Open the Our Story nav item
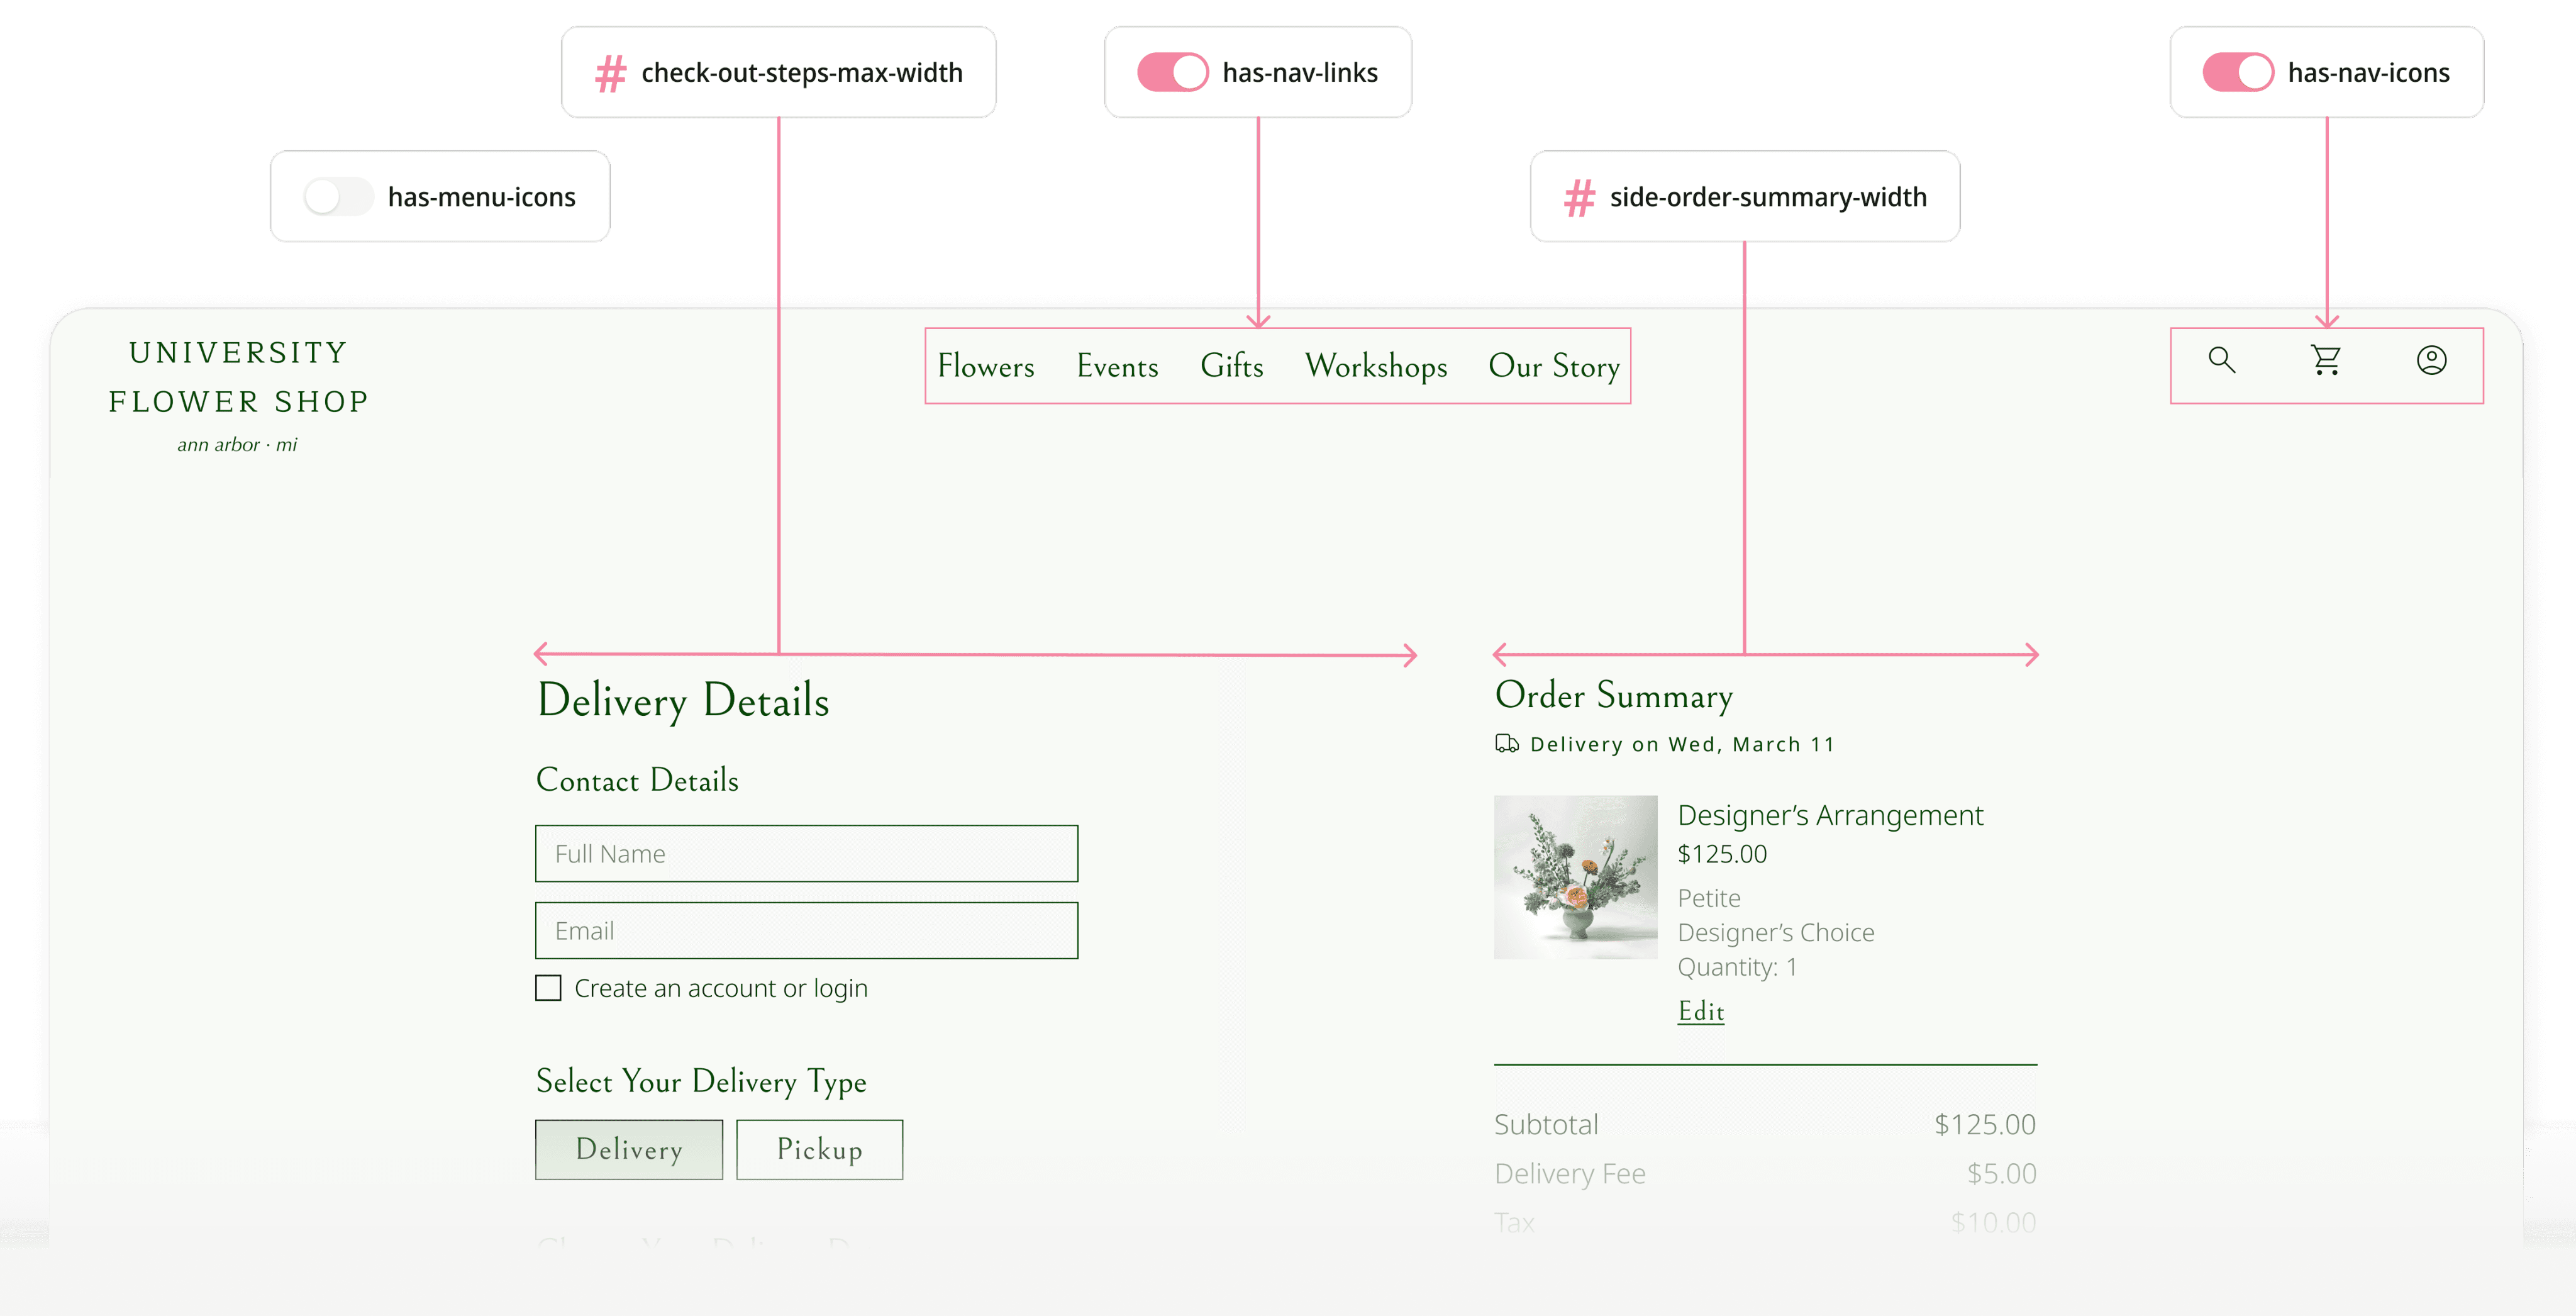The image size is (2576, 1316). (1553, 366)
